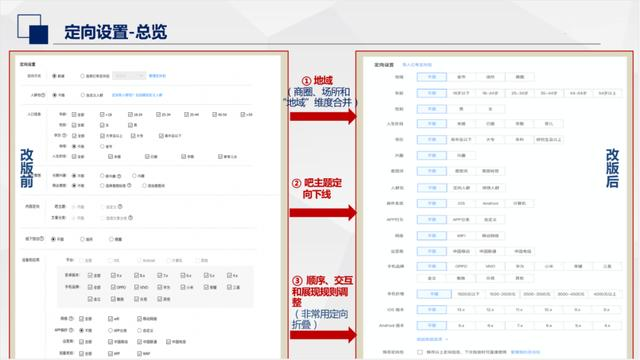640x360 pixels.
Task: Click help icon beside 人群包 label
Action: [43, 95]
